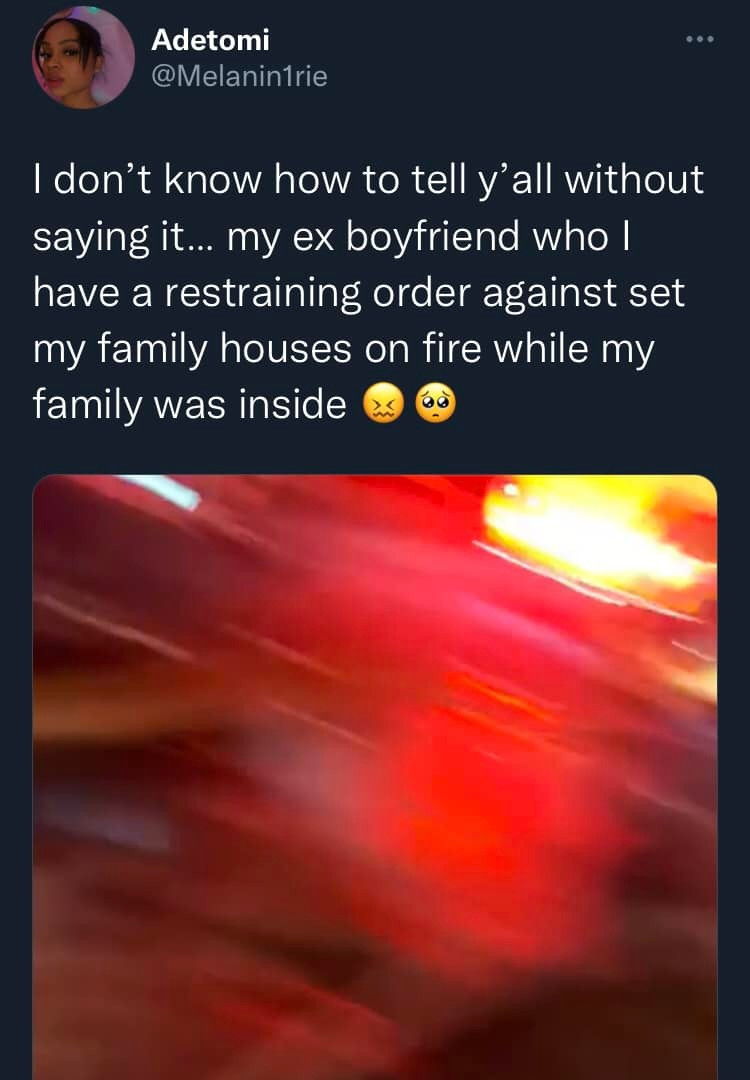This screenshot has width=750, height=1080.
Task: Click the phrase "restraining order" in the tweet
Action: click(316, 293)
